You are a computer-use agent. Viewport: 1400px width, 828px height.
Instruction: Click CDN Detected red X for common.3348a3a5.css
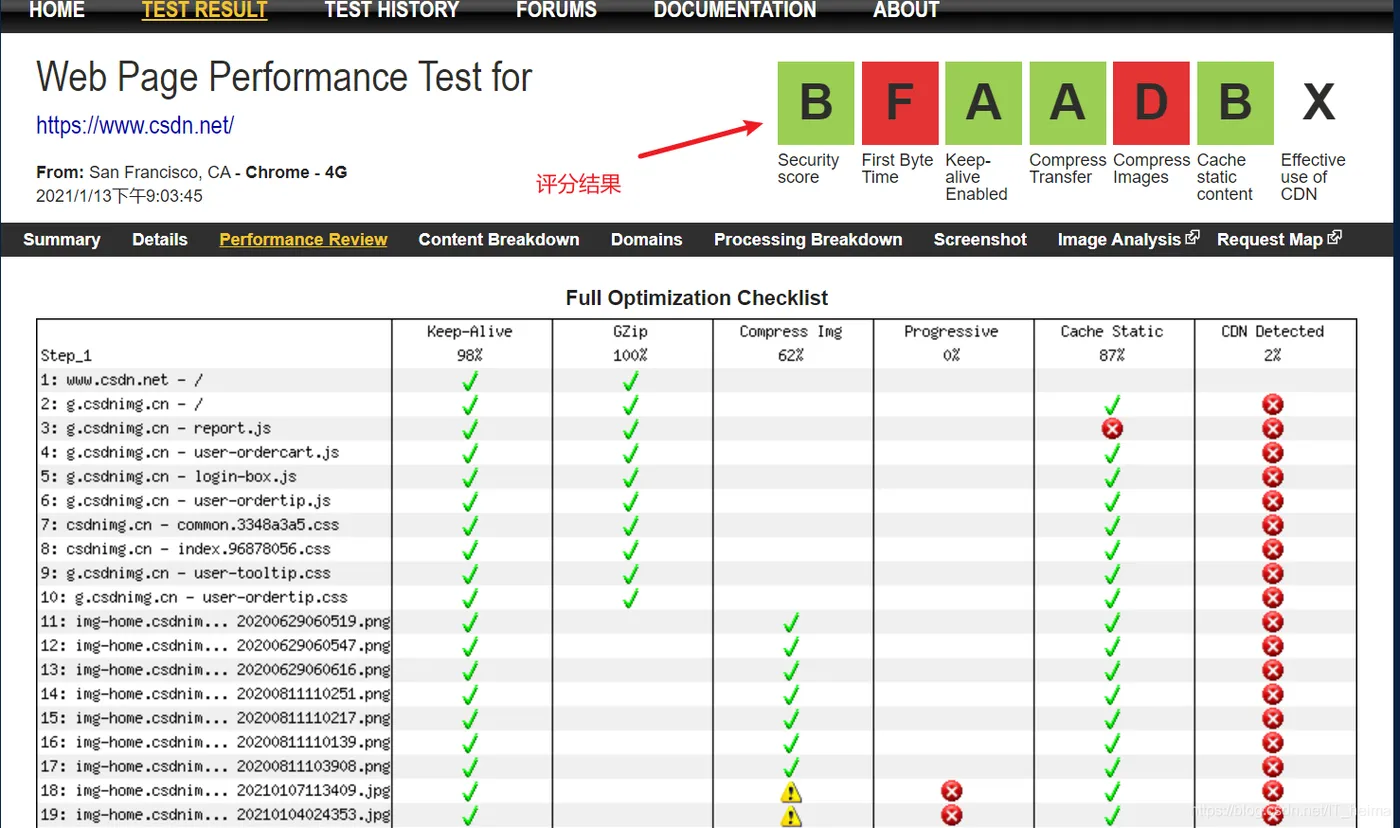(1273, 525)
